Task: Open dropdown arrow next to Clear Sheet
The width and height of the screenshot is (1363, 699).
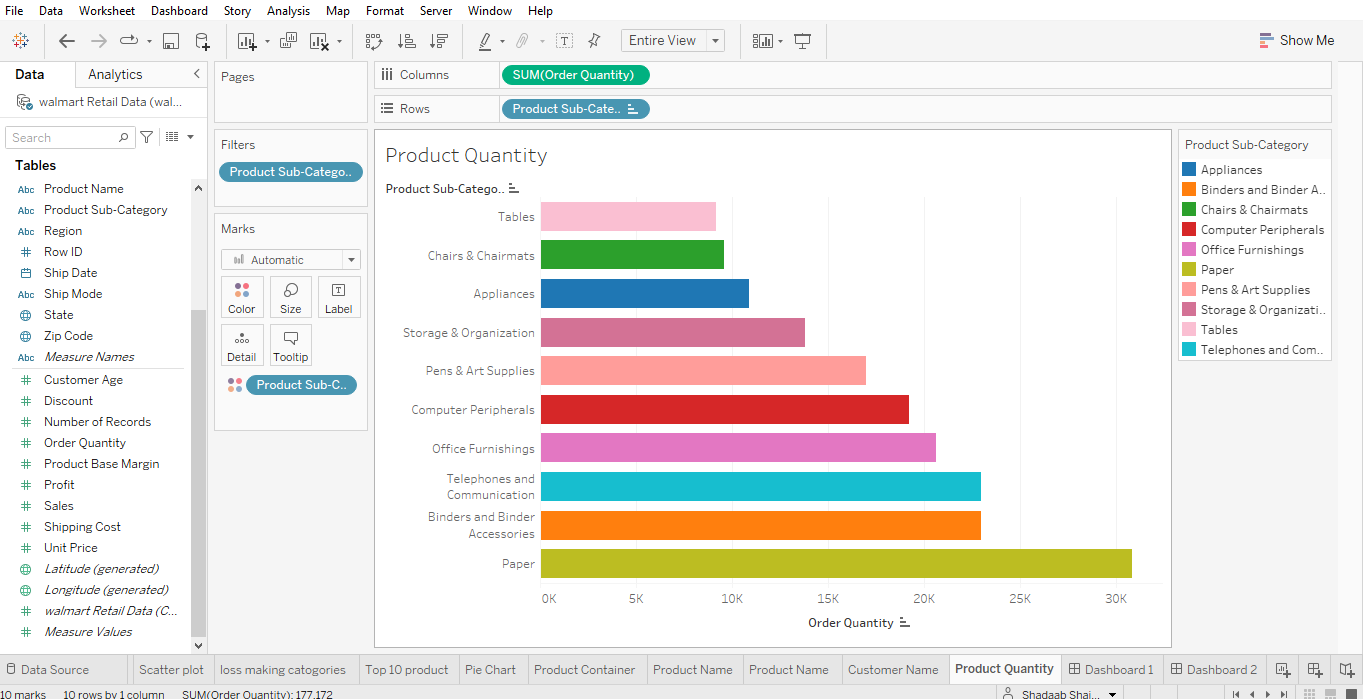Action: click(339, 41)
